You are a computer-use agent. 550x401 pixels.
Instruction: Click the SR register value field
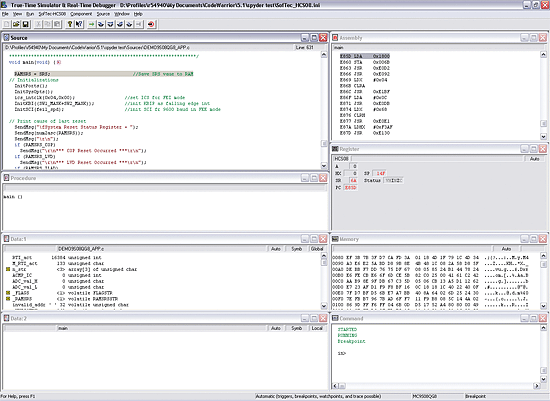pyautogui.click(x=353, y=180)
